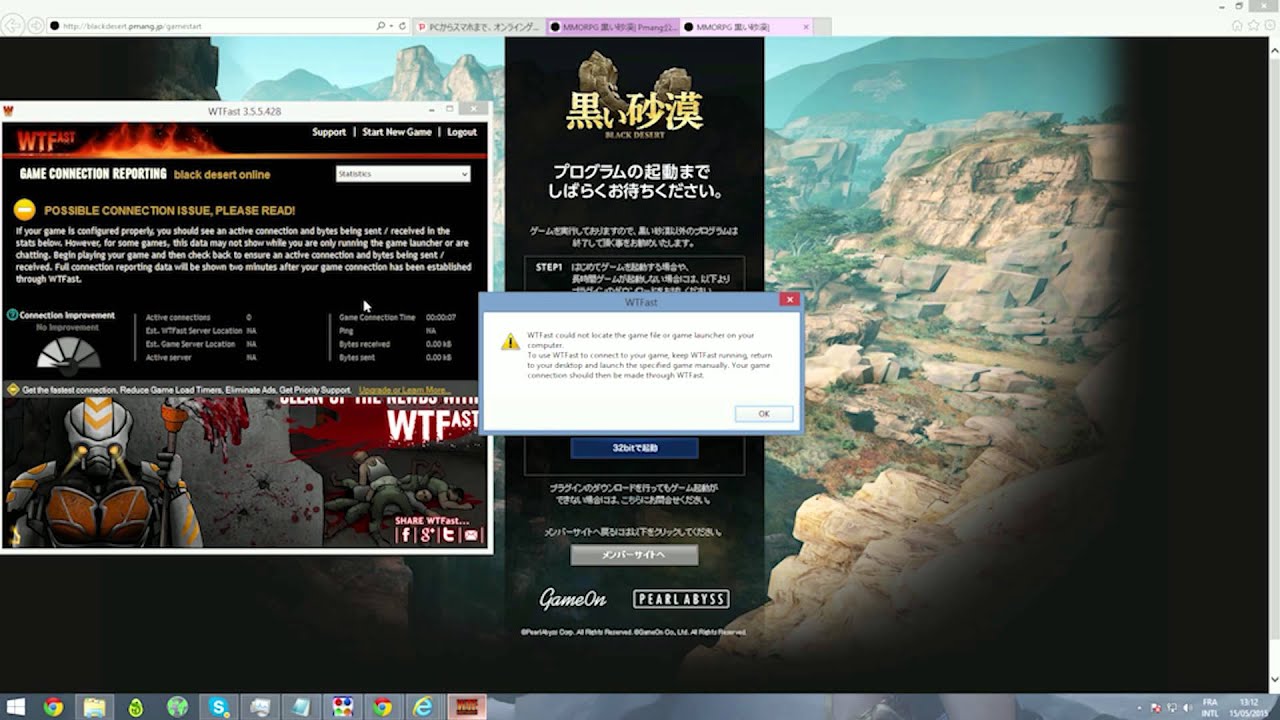This screenshot has width=1280, height=720.
Task: Click the 'black desert online' game name
Action: tap(222, 174)
